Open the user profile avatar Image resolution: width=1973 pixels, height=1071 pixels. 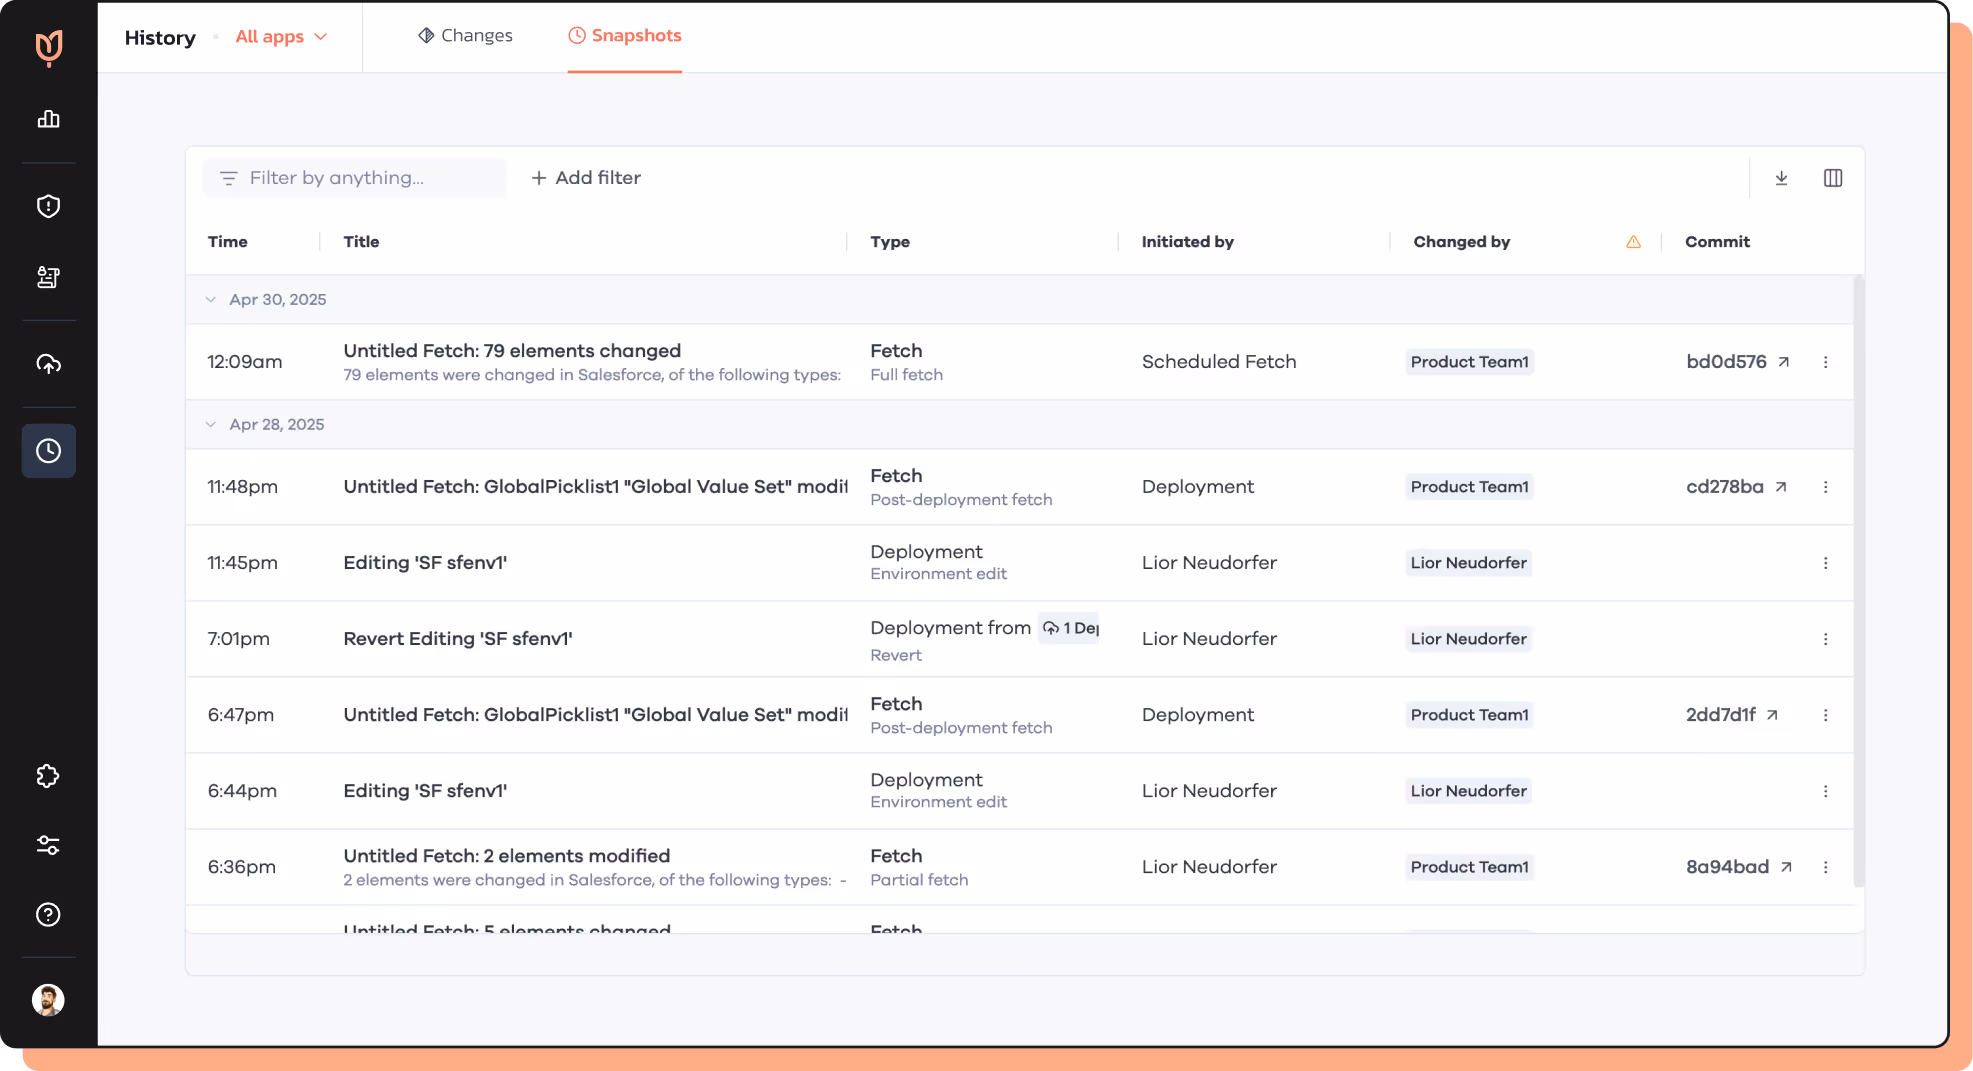click(x=48, y=999)
